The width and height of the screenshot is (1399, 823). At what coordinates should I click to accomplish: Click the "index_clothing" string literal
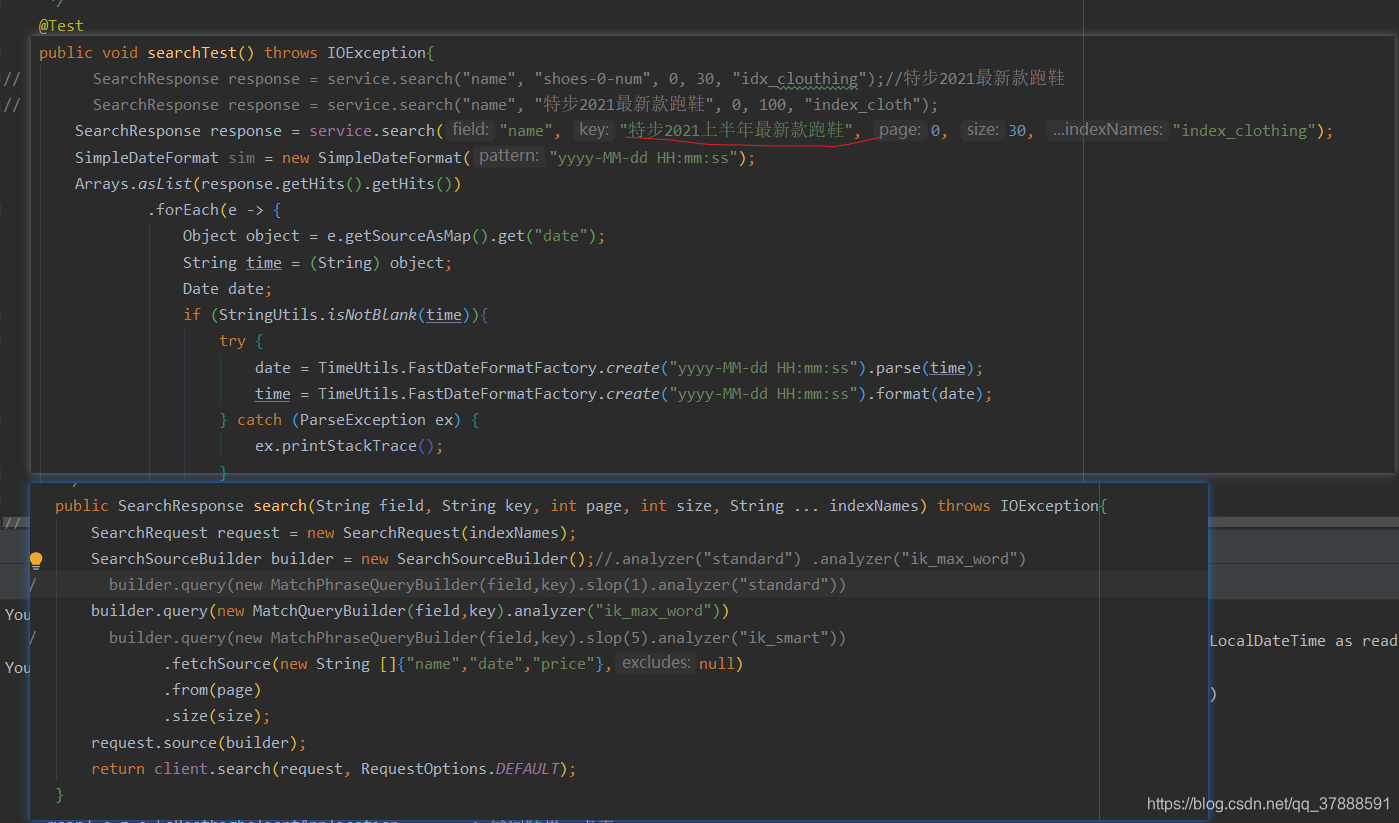tap(1244, 131)
